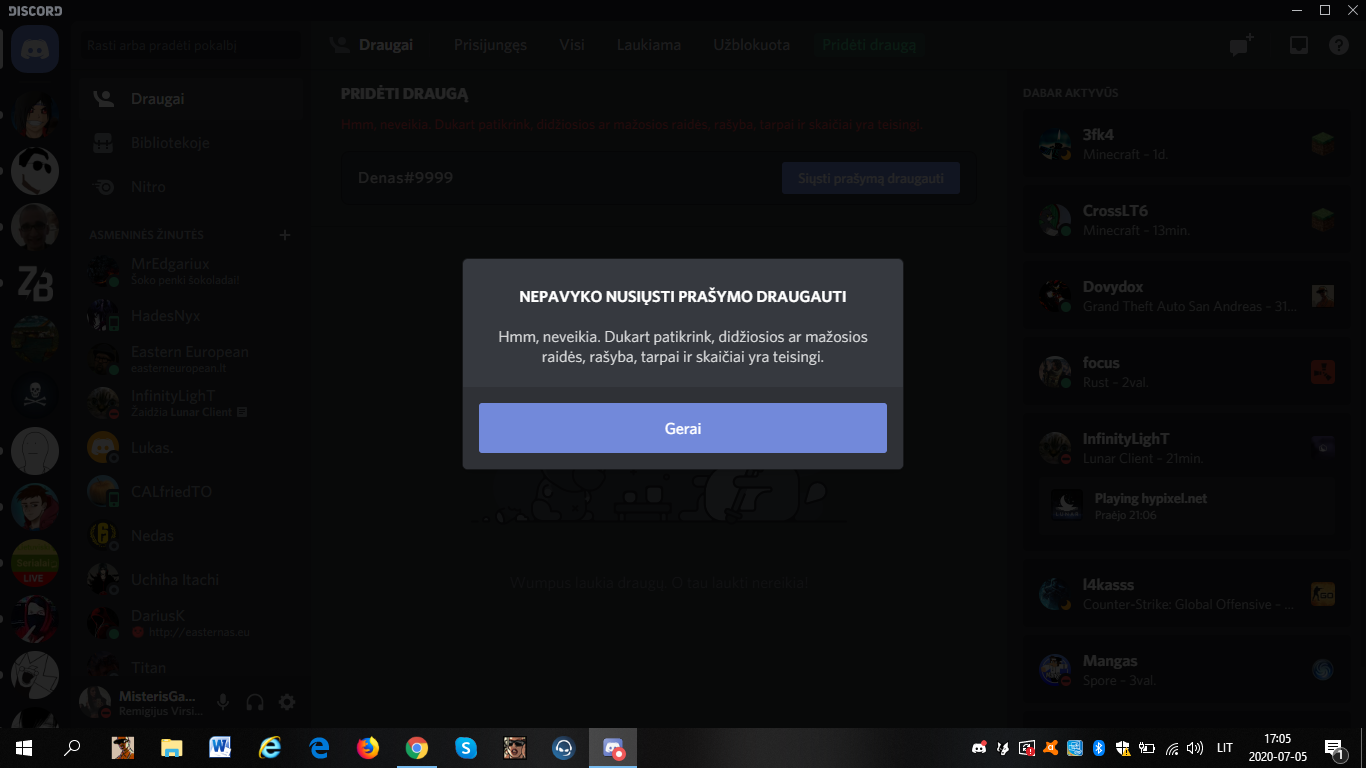The image size is (1366, 768).
Task: Click CS:GO game icon on l4kasss card
Action: pos(1323,594)
